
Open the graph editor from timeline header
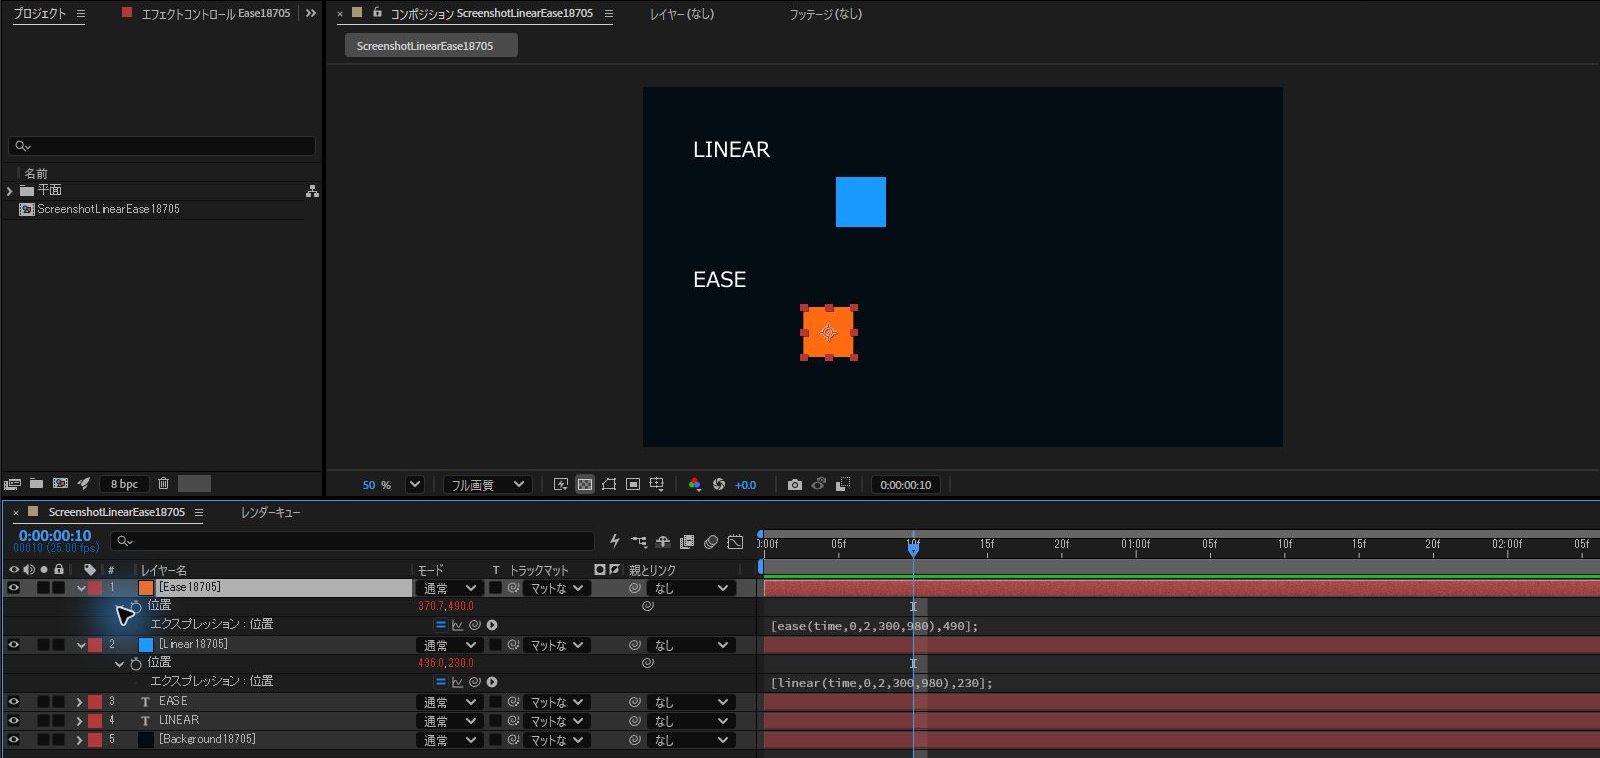(x=735, y=542)
